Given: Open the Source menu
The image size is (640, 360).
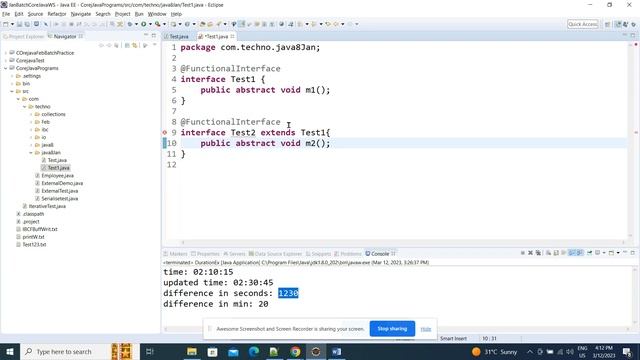Looking at the screenshot, I should (35, 14).
